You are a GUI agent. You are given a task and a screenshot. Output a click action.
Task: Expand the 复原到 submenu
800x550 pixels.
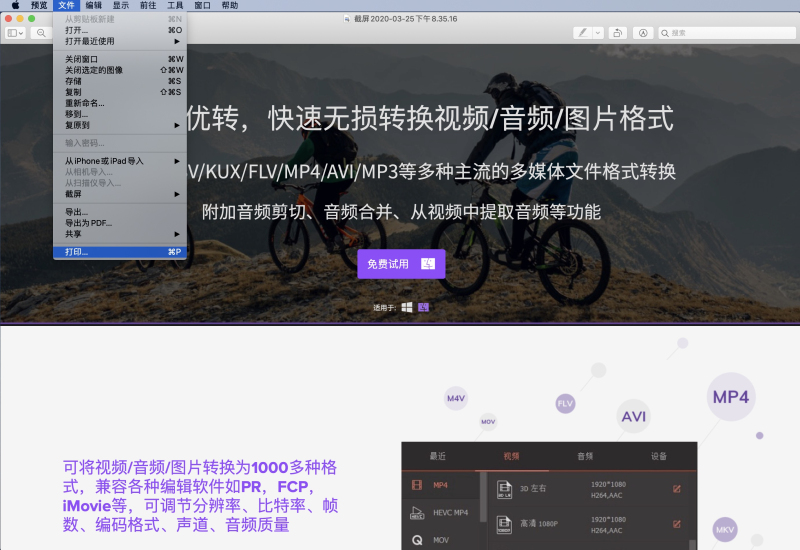120,125
